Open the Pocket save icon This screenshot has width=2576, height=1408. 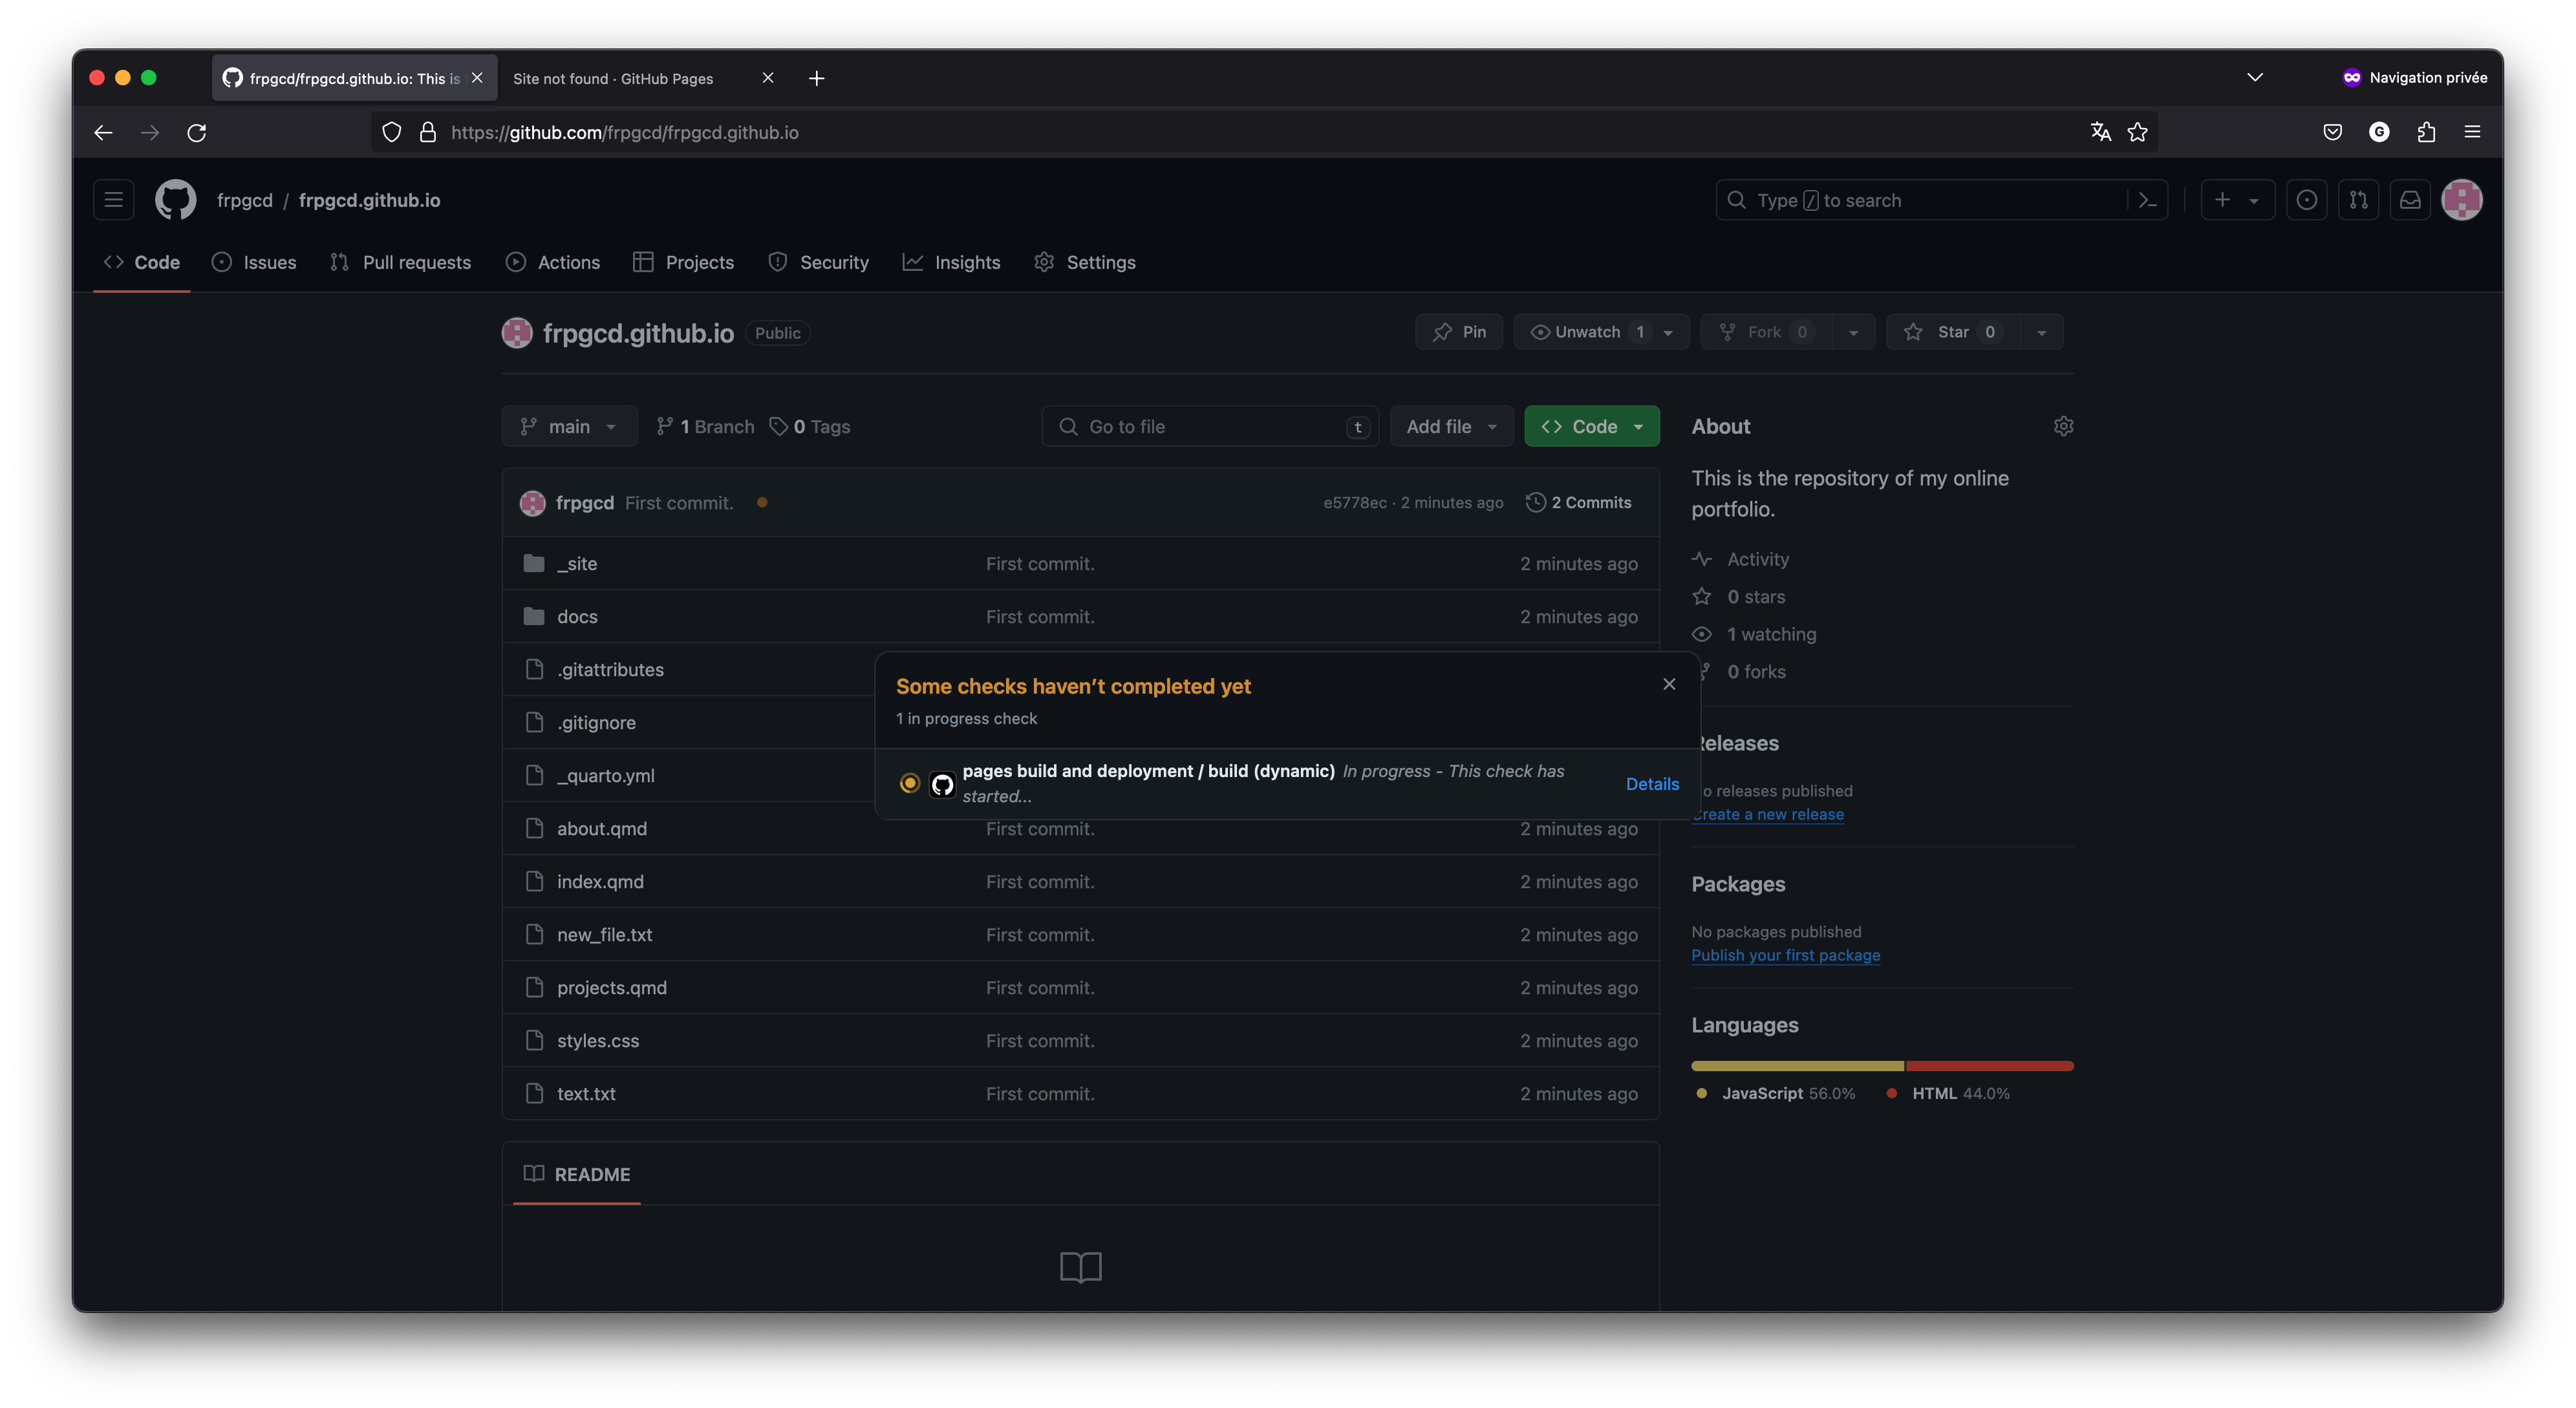(x=2332, y=132)
